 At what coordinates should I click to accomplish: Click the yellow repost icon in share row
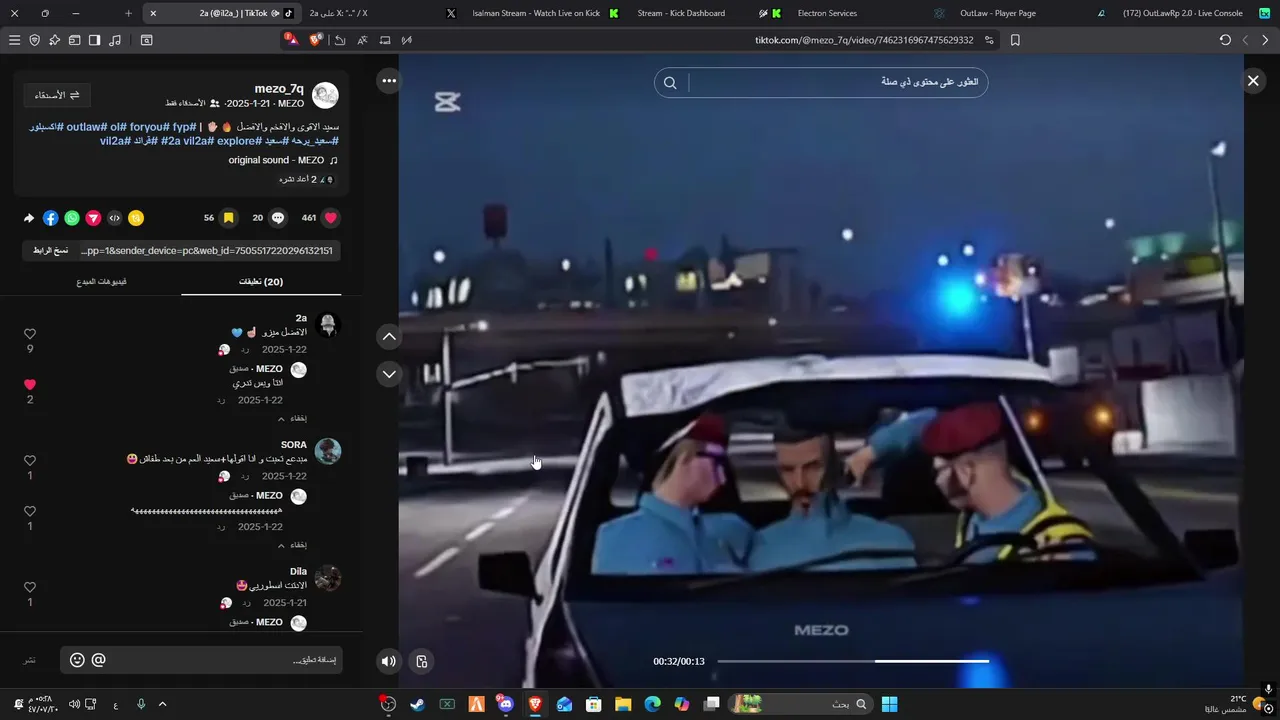(x=136, y=218)
